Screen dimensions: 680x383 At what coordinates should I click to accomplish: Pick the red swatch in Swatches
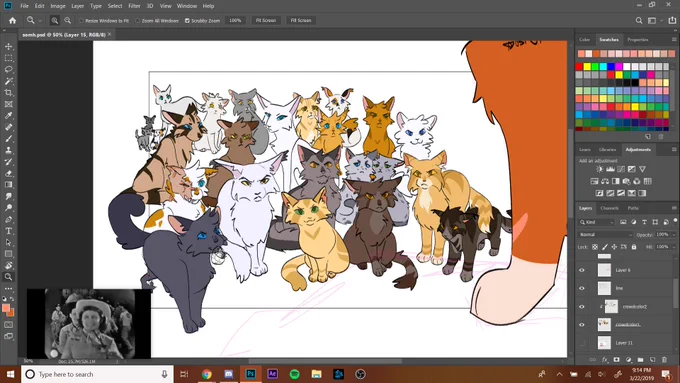[579, 66]
